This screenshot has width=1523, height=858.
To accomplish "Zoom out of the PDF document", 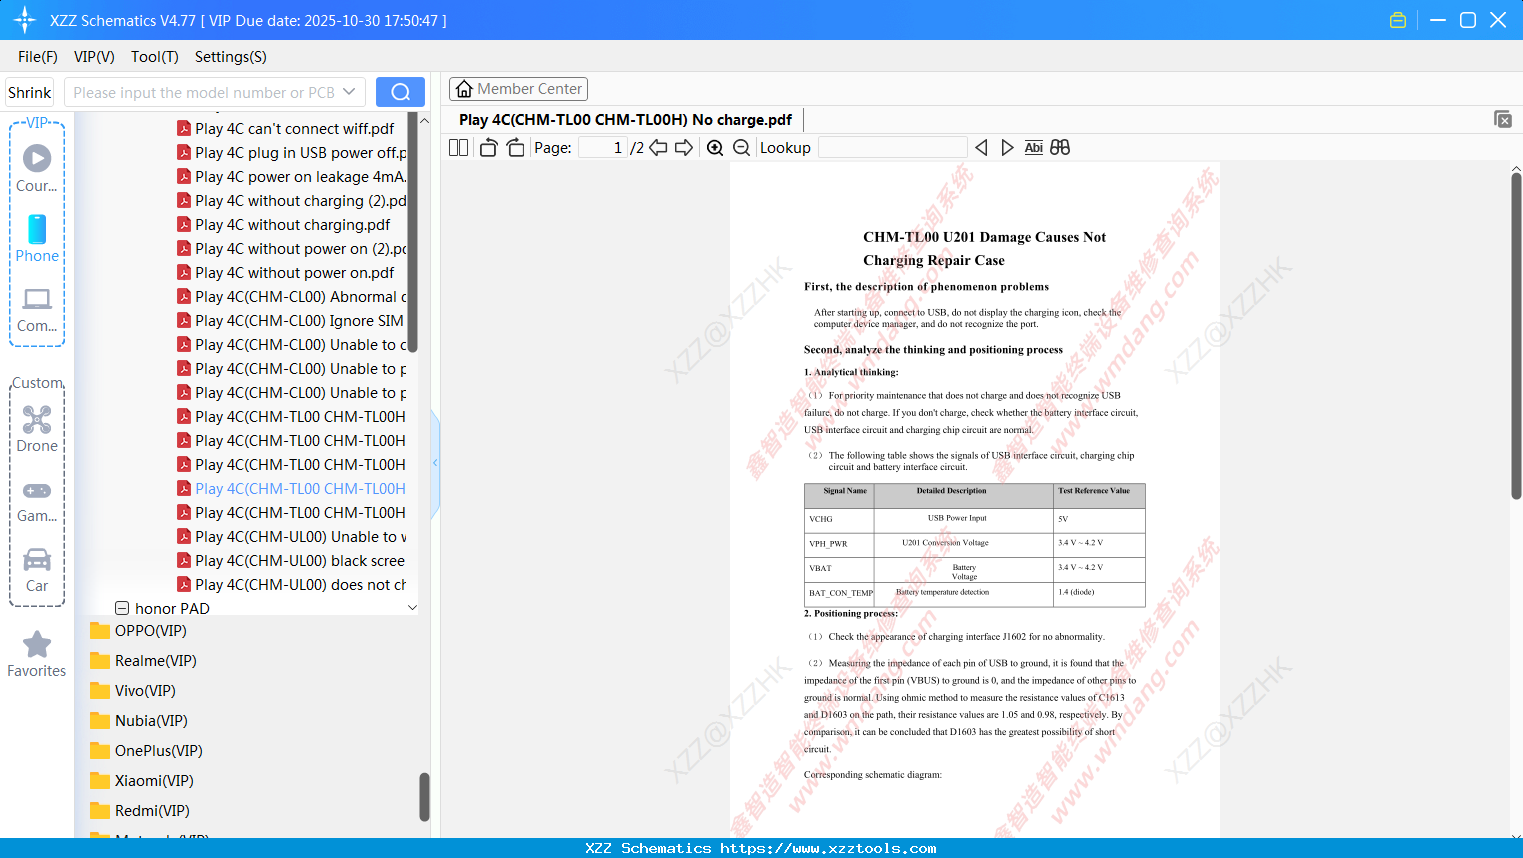I will [741, 148].
